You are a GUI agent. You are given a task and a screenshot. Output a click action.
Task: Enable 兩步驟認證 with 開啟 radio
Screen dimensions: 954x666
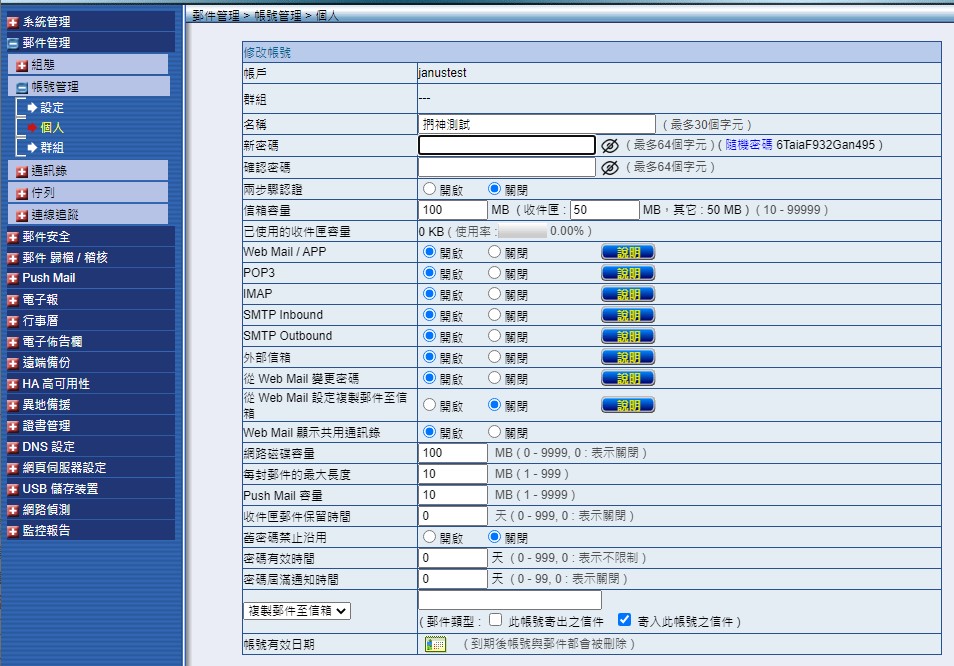click(430, 189)
